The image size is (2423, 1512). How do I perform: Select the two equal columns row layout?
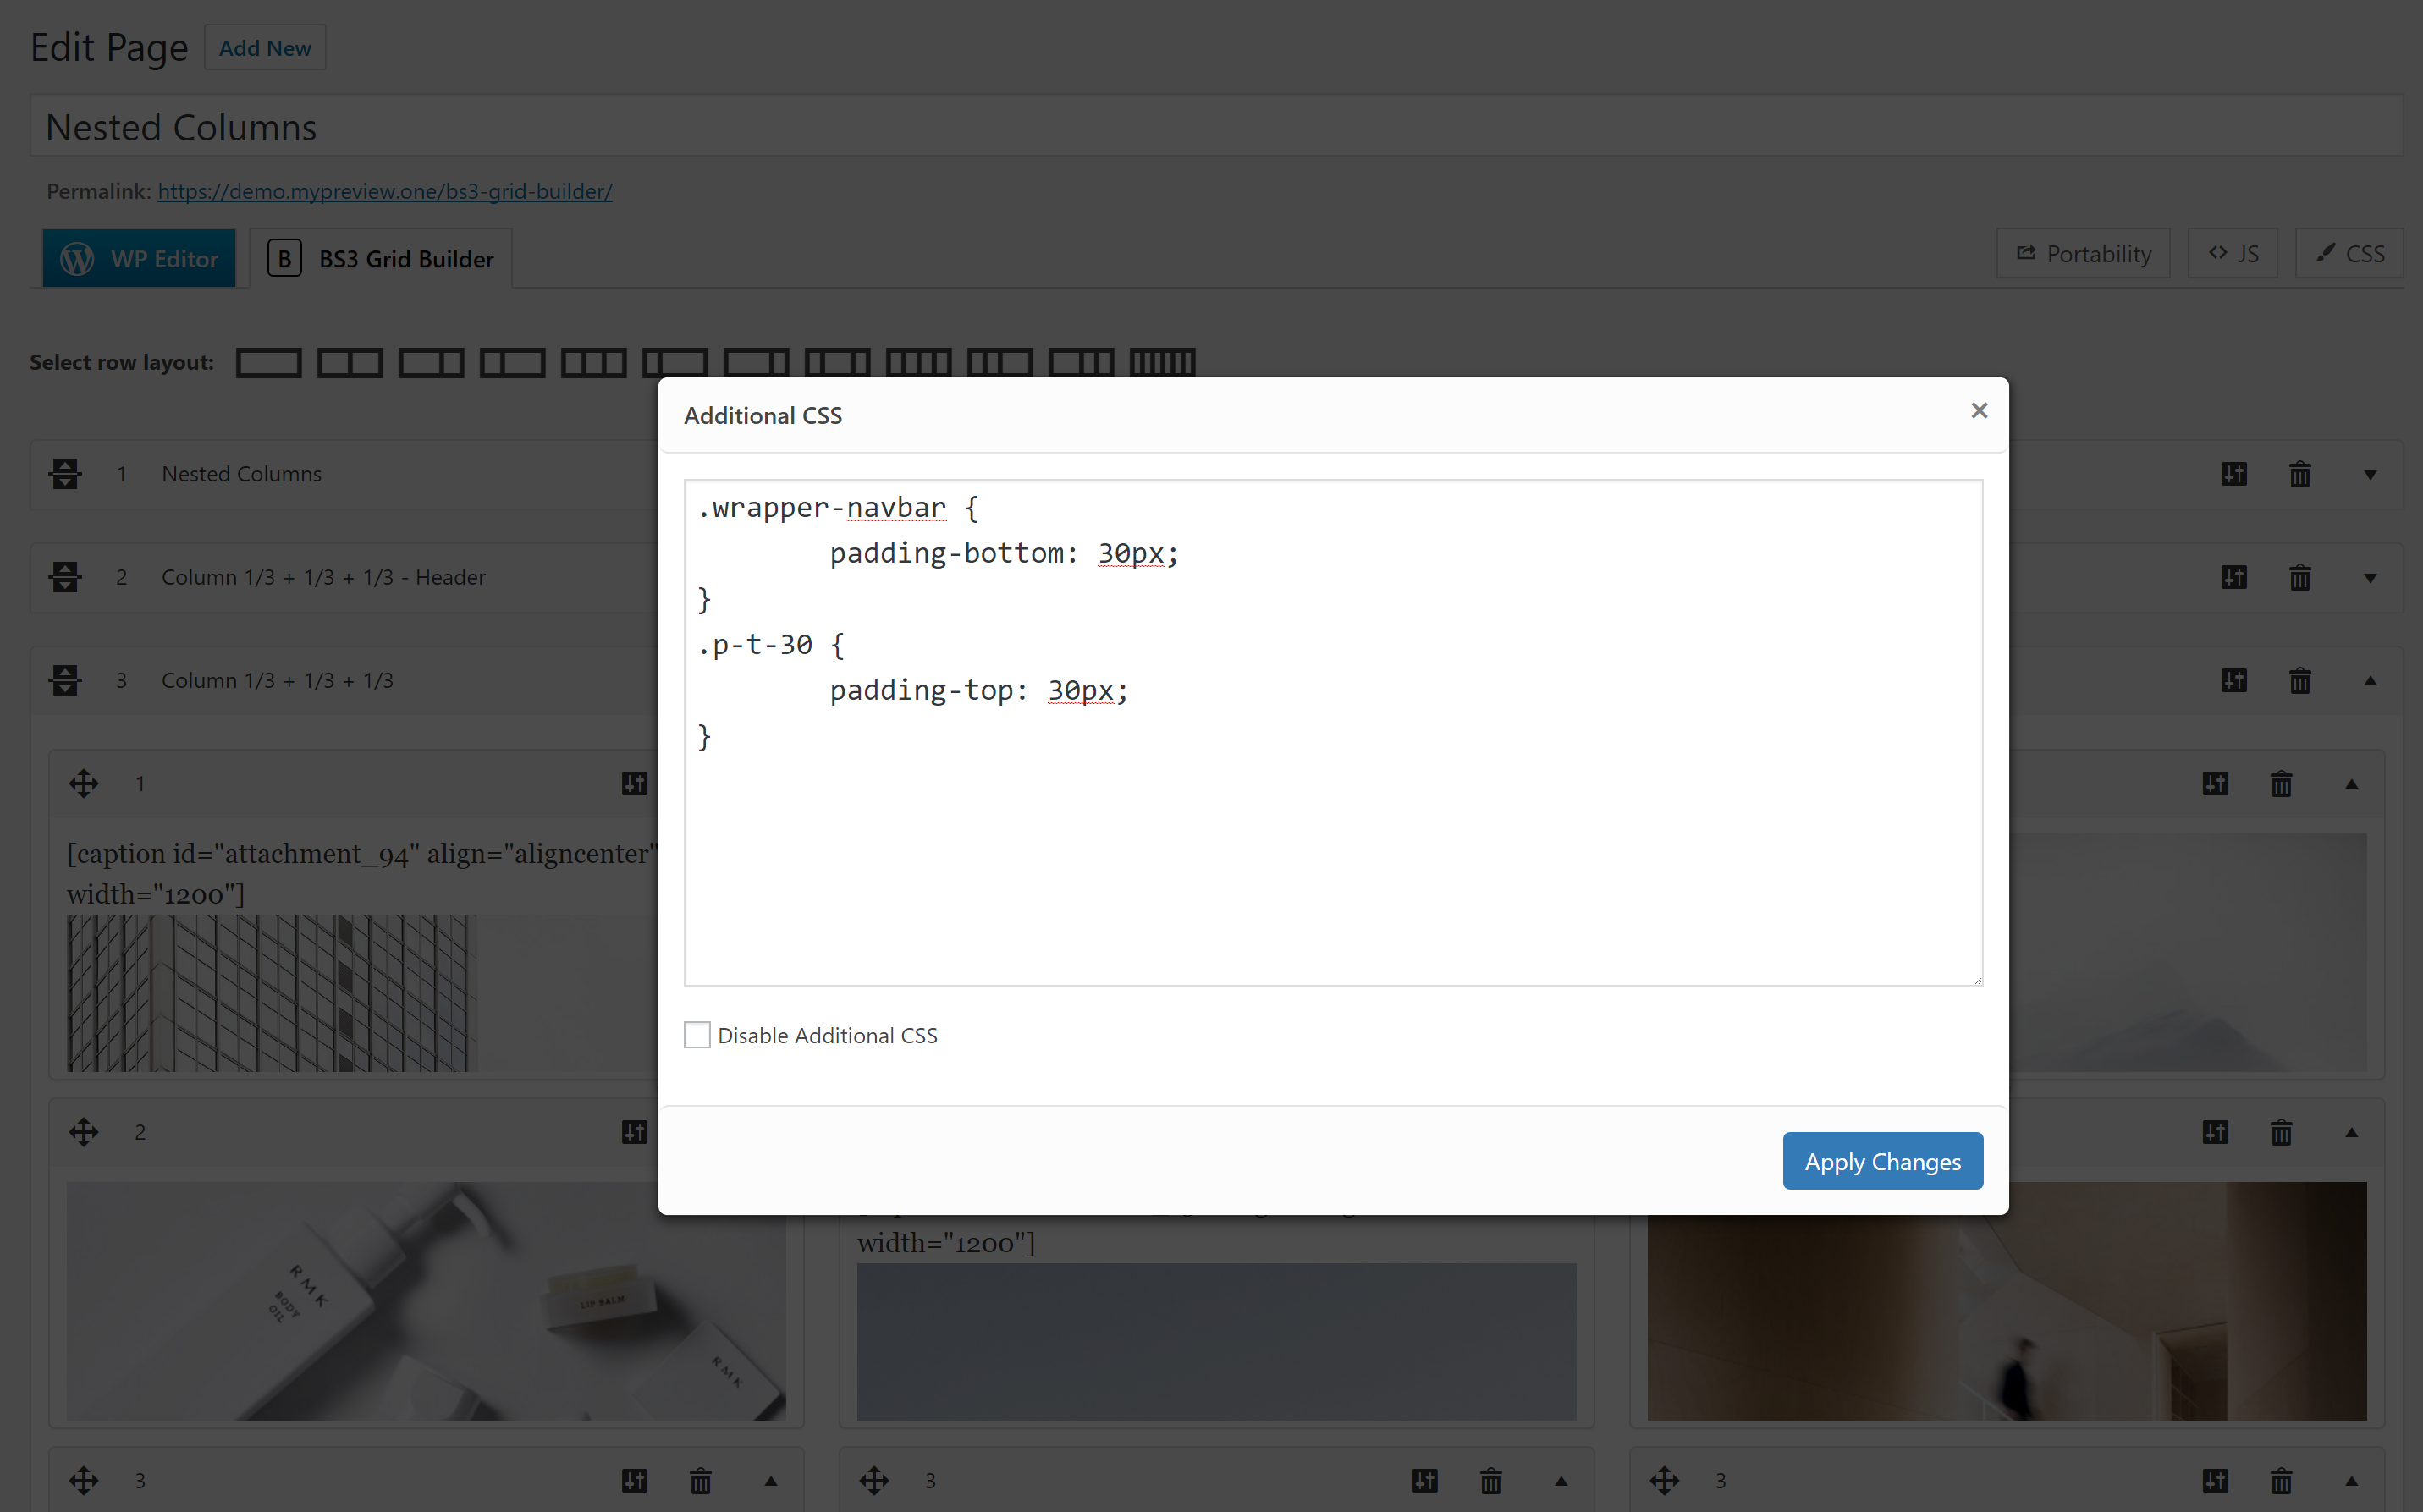[x=349, y=362]
